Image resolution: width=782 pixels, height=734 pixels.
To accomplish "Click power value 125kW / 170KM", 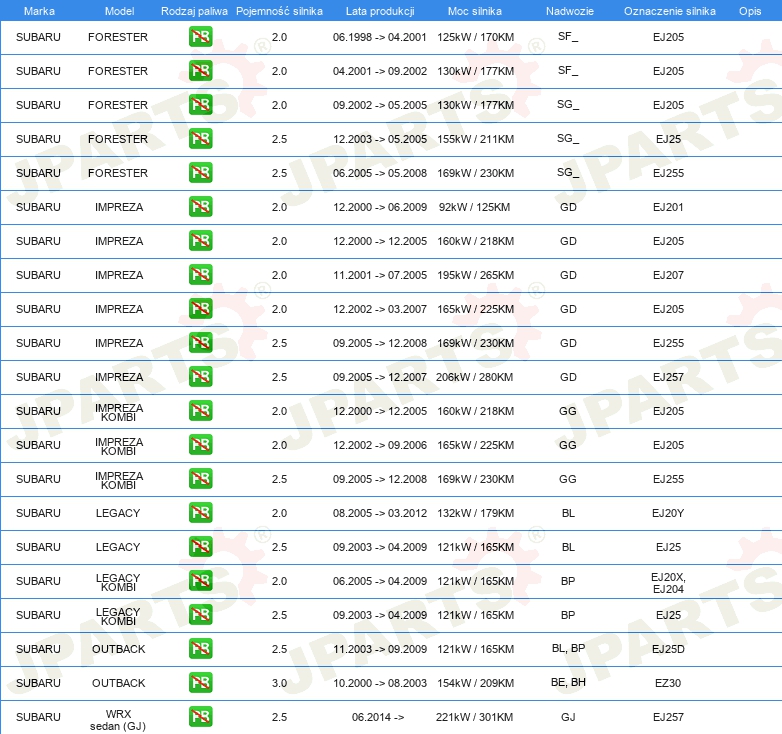I will point(475,37).
